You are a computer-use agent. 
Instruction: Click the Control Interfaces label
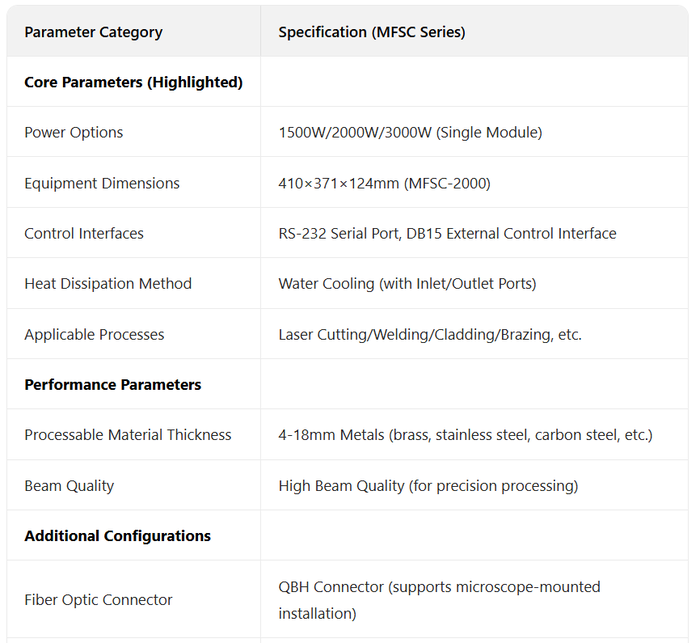84,233
